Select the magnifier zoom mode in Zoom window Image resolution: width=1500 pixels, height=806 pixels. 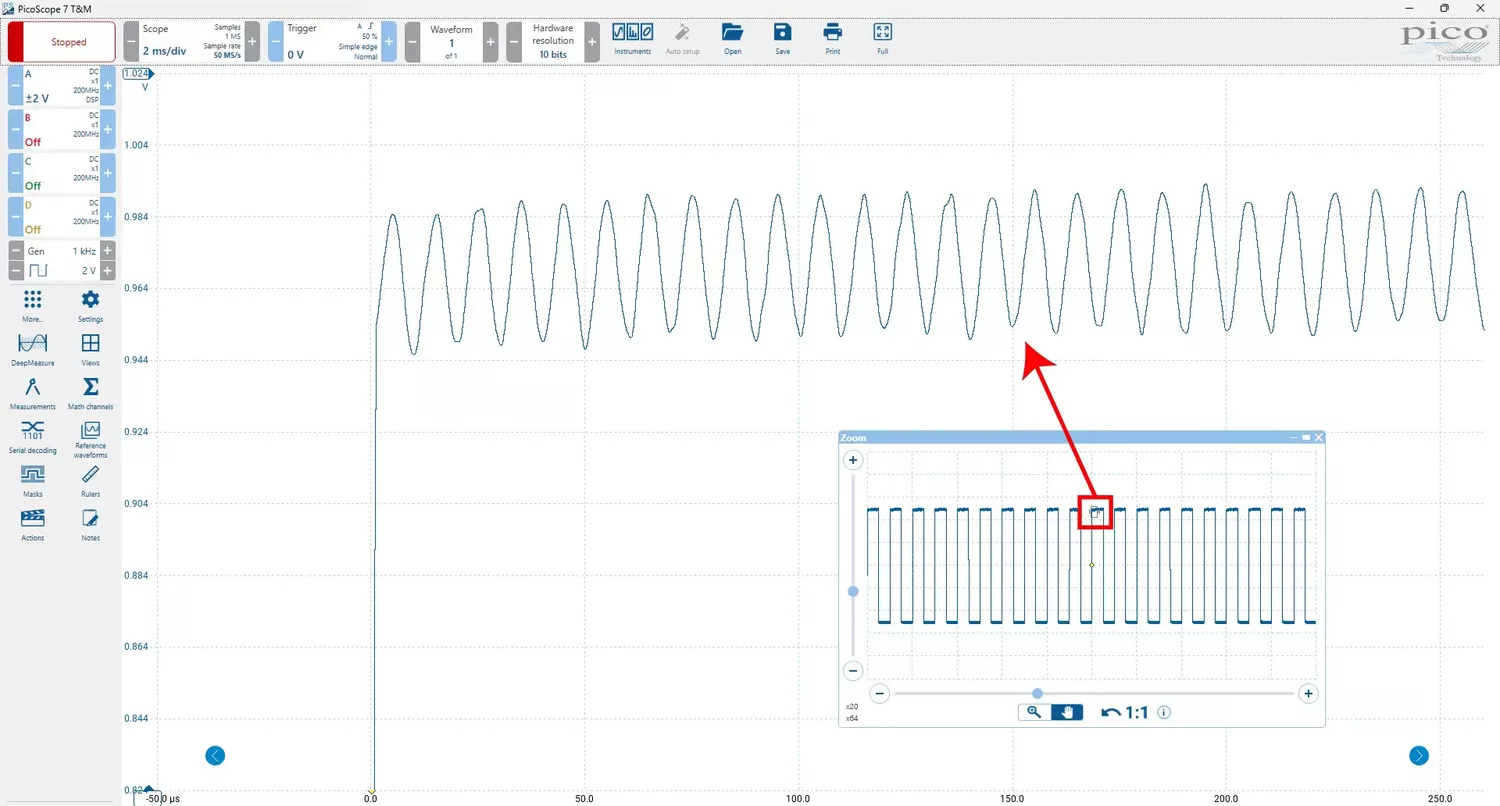click(x=1034, y=712)
